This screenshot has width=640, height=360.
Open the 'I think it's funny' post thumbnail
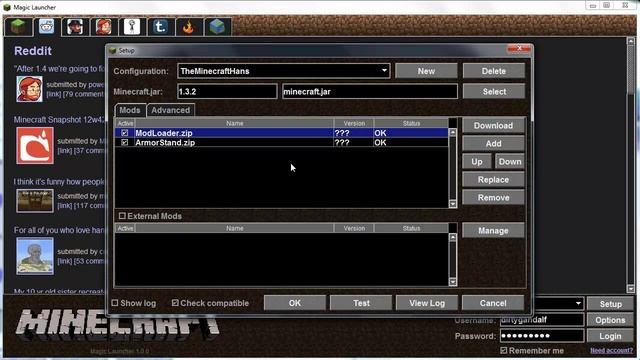click(x=35, y=200)
